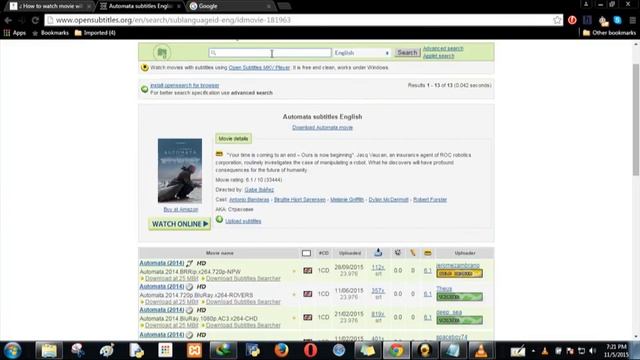Viewport: 640px width, 360px height.
Task: Open the Automata 720p BluRay ROVERS subtitle link
Action: (x=162, y=287)
